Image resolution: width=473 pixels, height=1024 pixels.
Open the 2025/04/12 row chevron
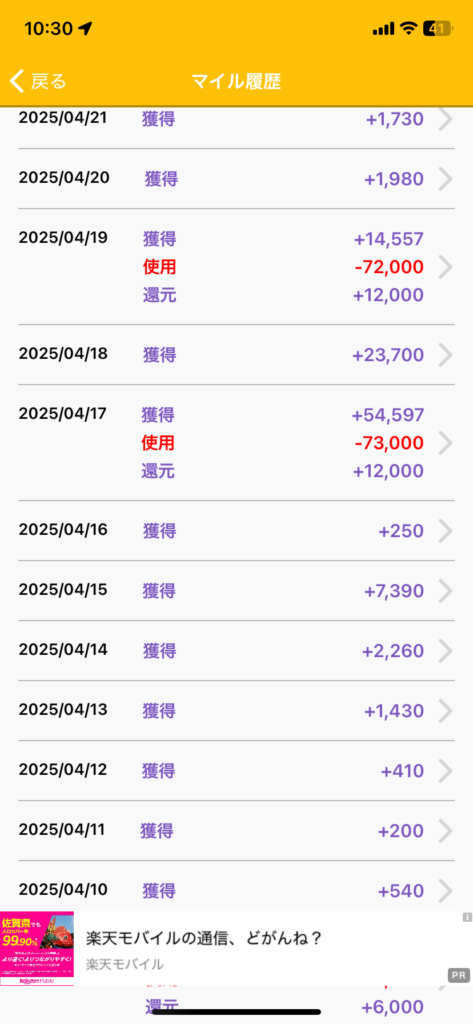click(446, 771)
